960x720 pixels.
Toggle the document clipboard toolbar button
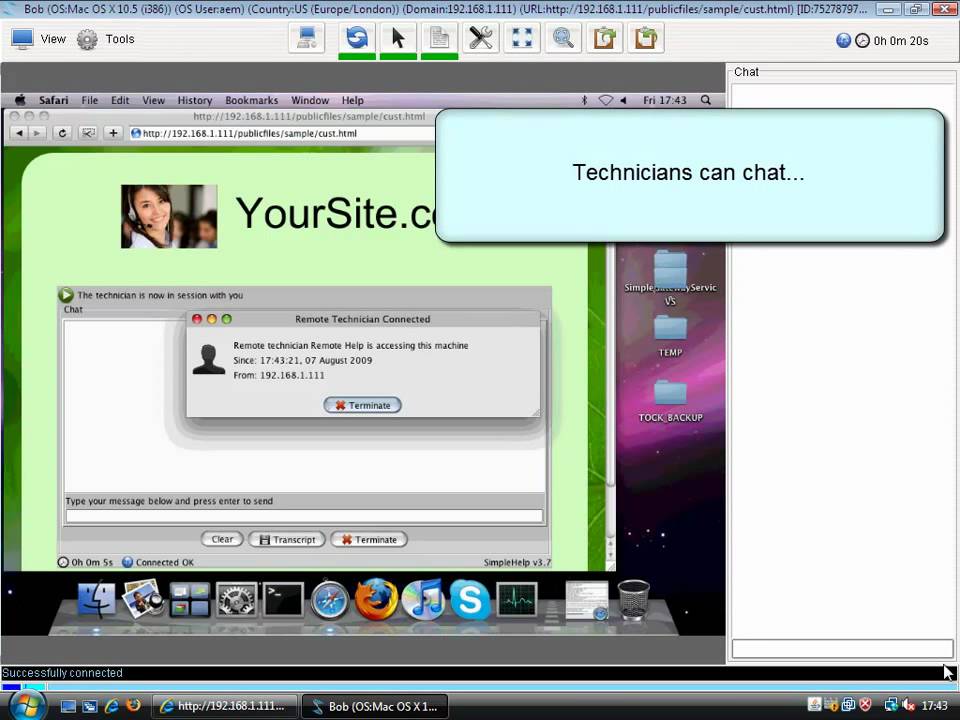click(x=439, y=38)
